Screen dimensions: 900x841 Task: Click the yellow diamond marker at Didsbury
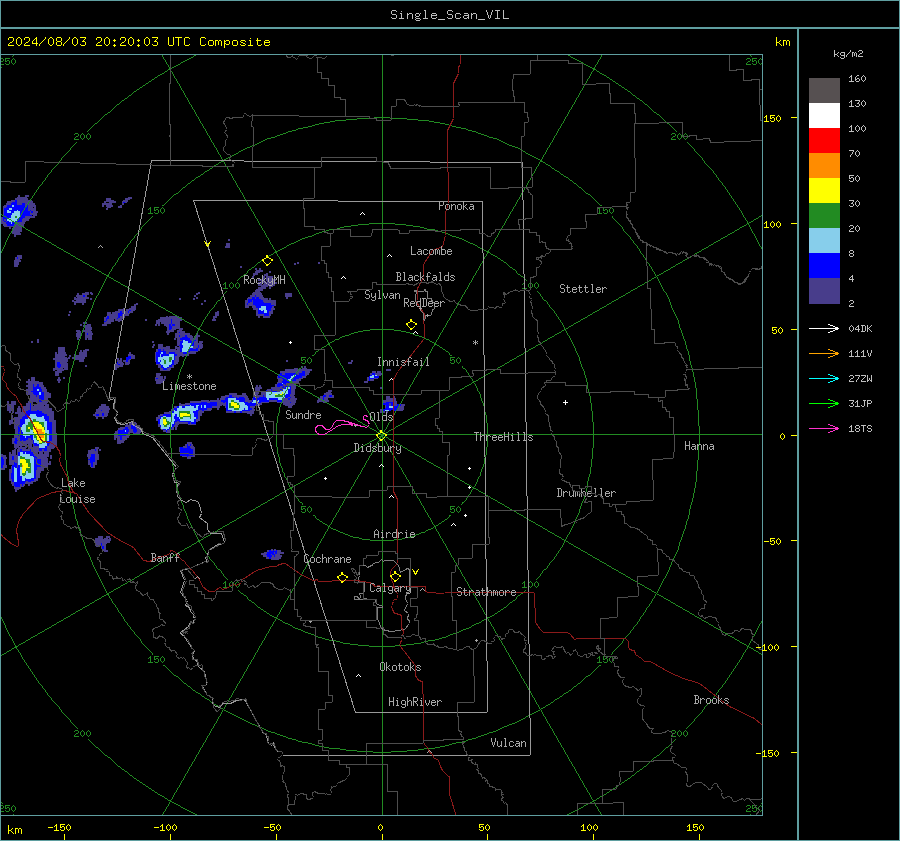tap(381, 436)
